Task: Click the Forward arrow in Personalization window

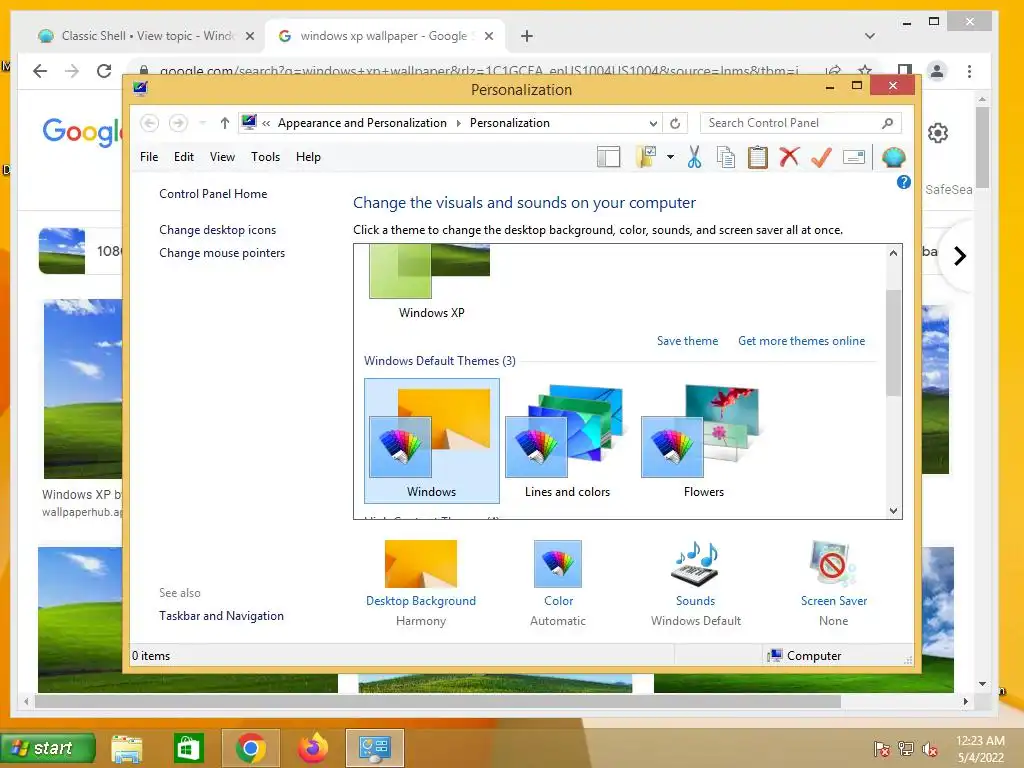Action: tap(178, 123)
